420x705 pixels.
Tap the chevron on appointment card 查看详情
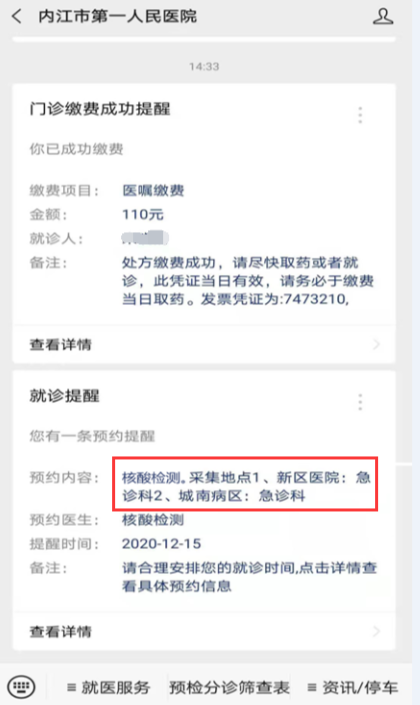tap(376, 632)
